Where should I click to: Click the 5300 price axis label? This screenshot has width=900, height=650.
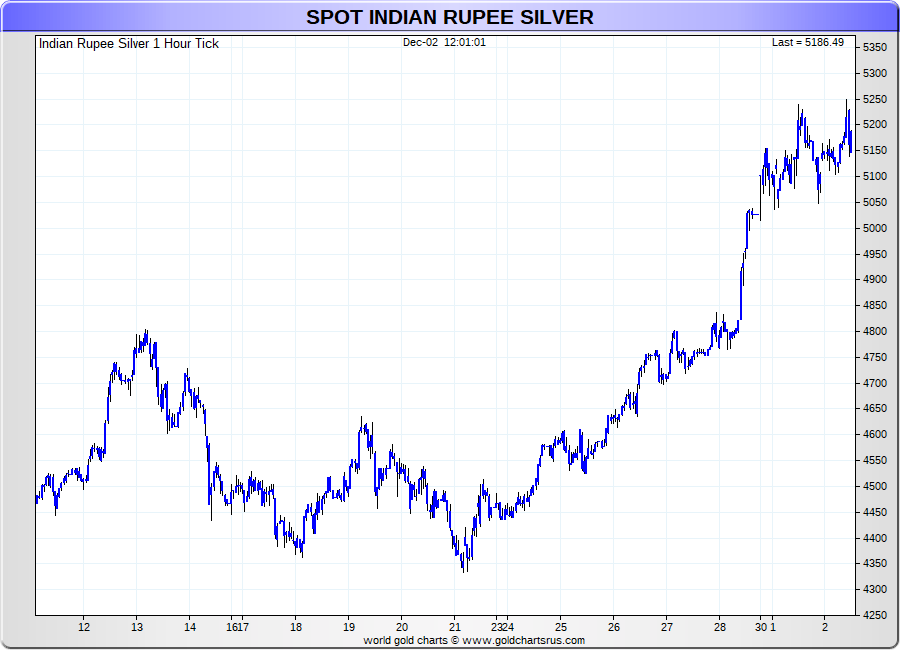point(875,73)
